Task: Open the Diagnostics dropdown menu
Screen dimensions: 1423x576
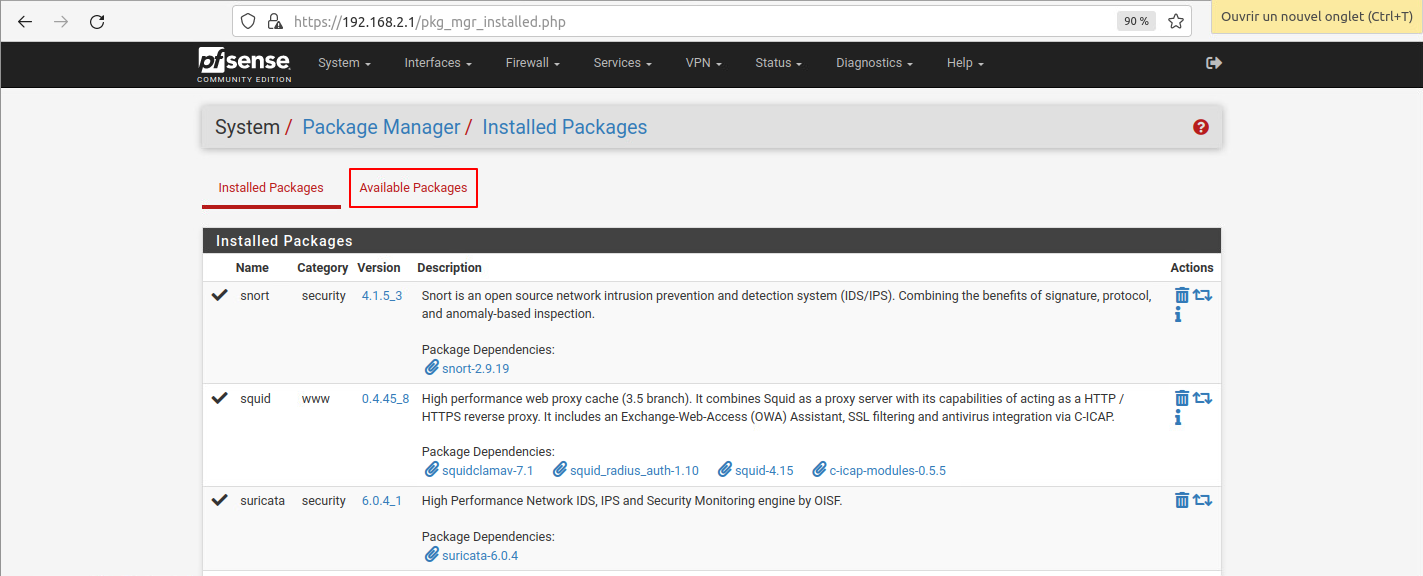Action: click(x=874, y=63)
